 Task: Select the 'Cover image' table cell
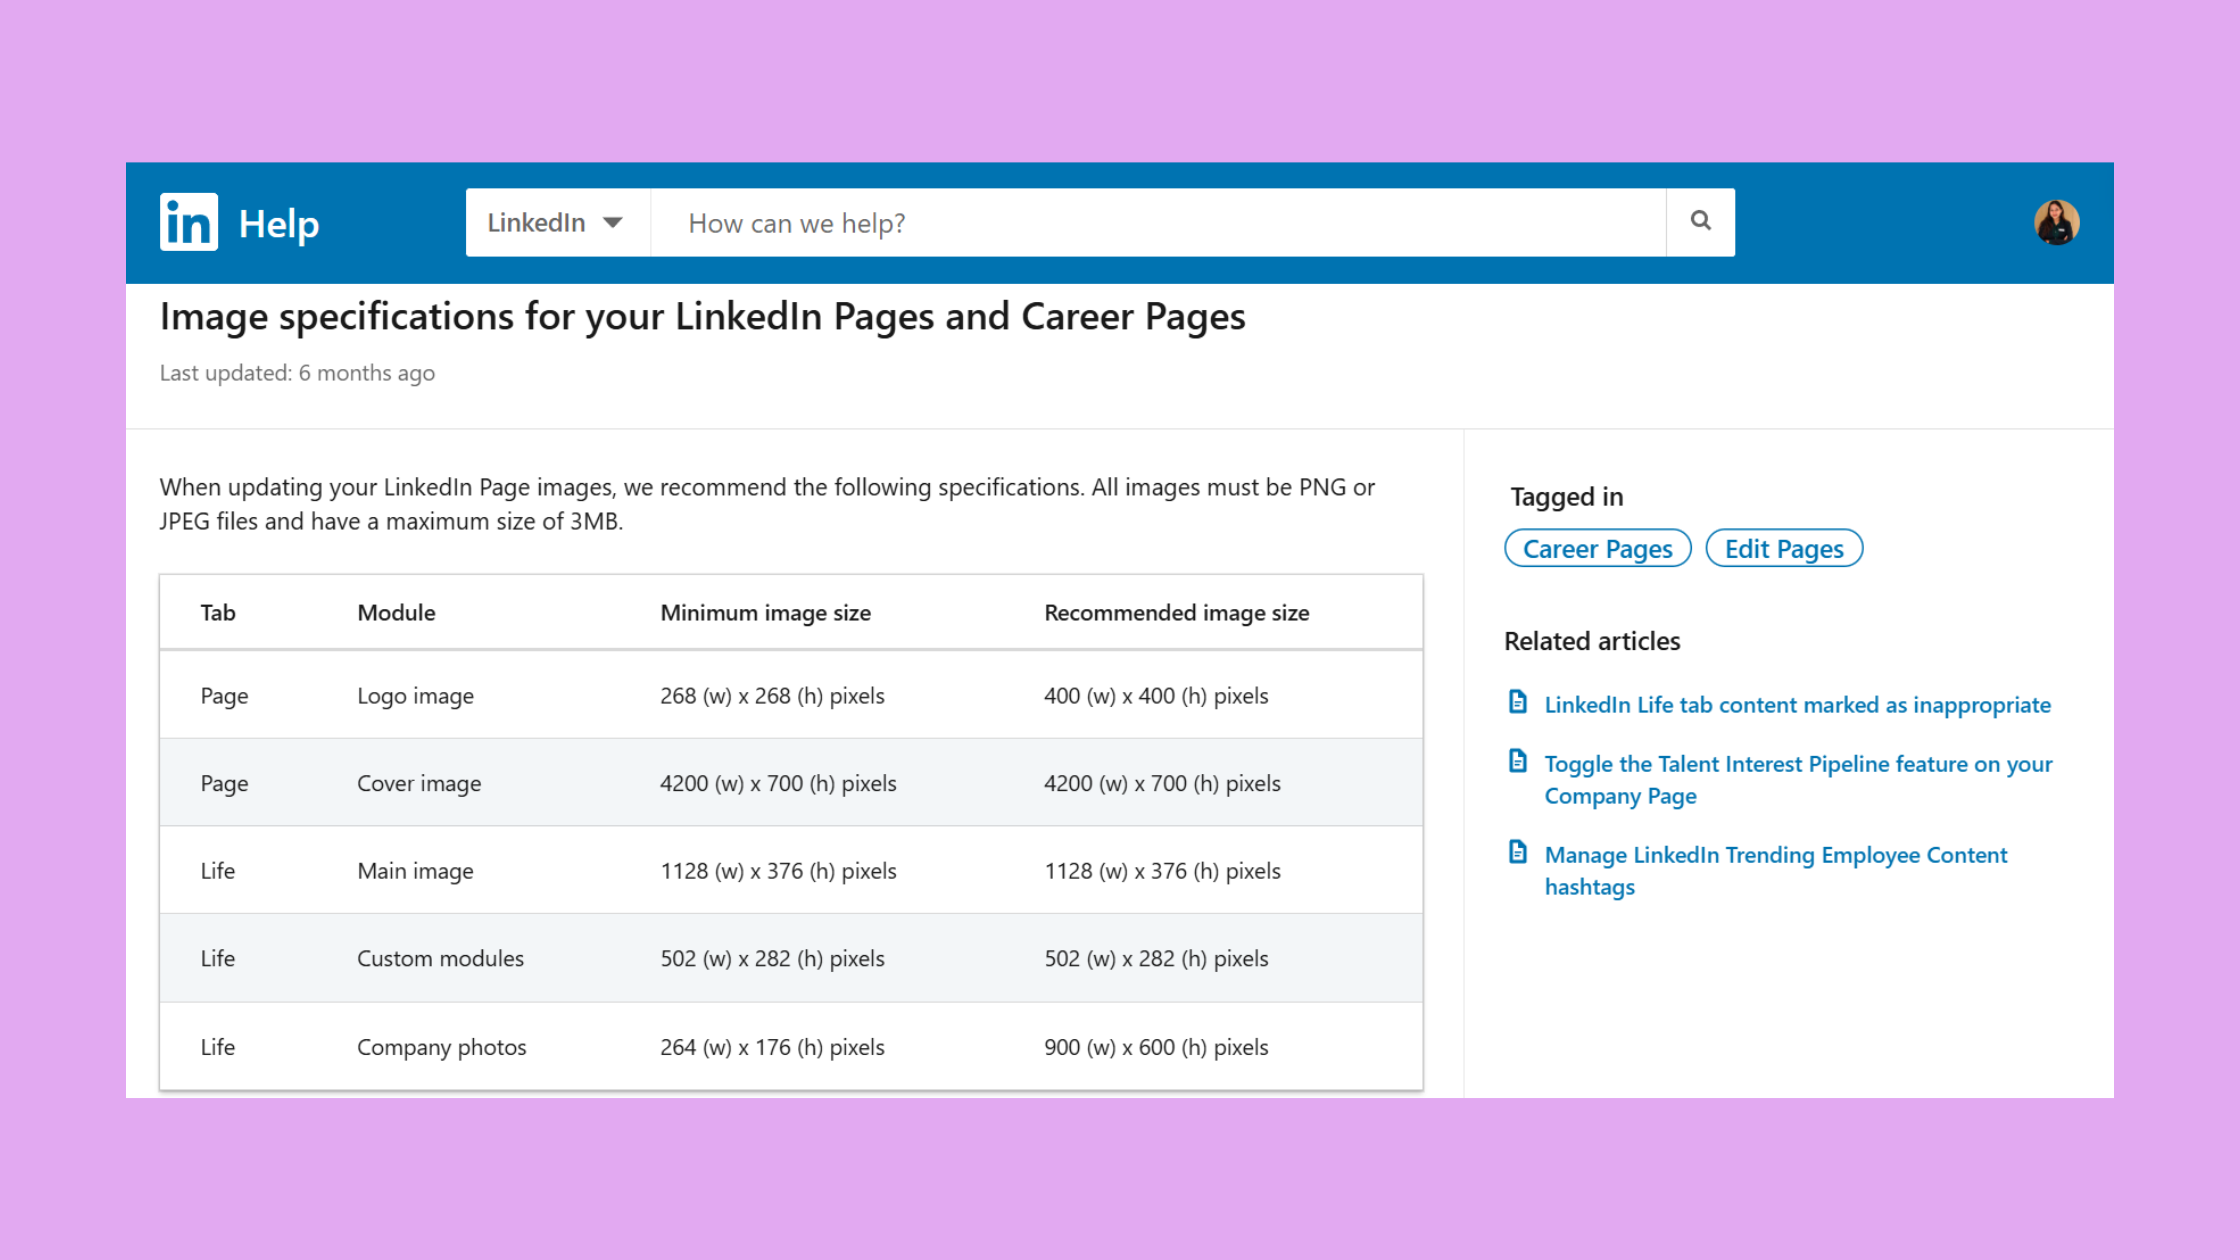(x=419, y=784)
